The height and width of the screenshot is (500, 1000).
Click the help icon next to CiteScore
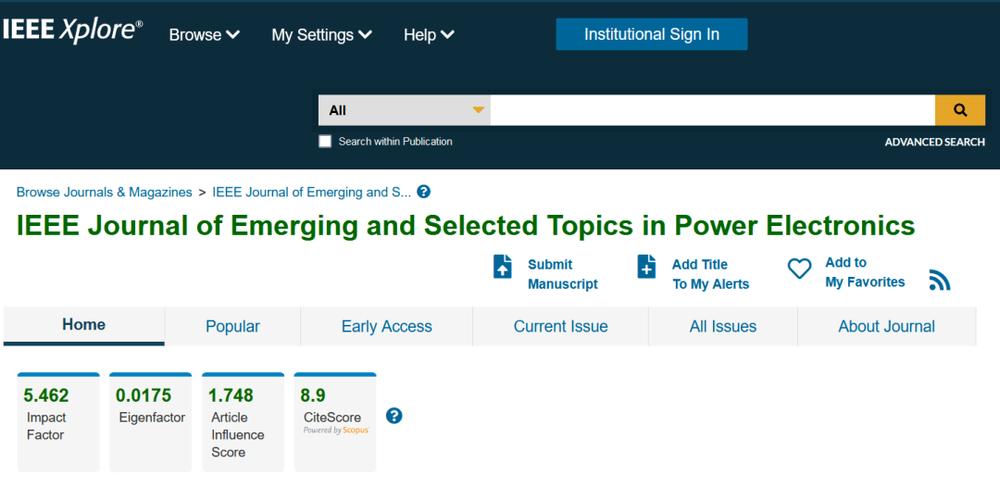pyautogui.click(x=394, y=416)
